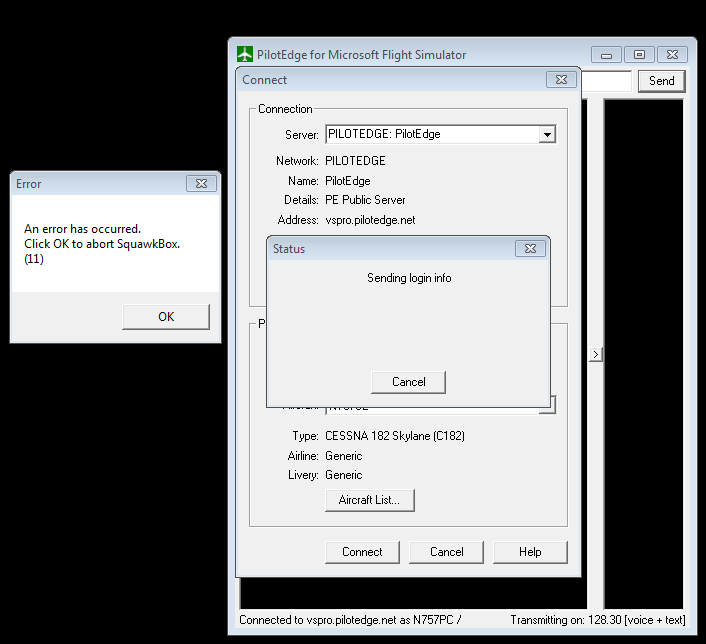Click the server address vspro.pilotedge.net text
Image resolution: width=706 pixels, height=644 pixels.
click(370, 220)
